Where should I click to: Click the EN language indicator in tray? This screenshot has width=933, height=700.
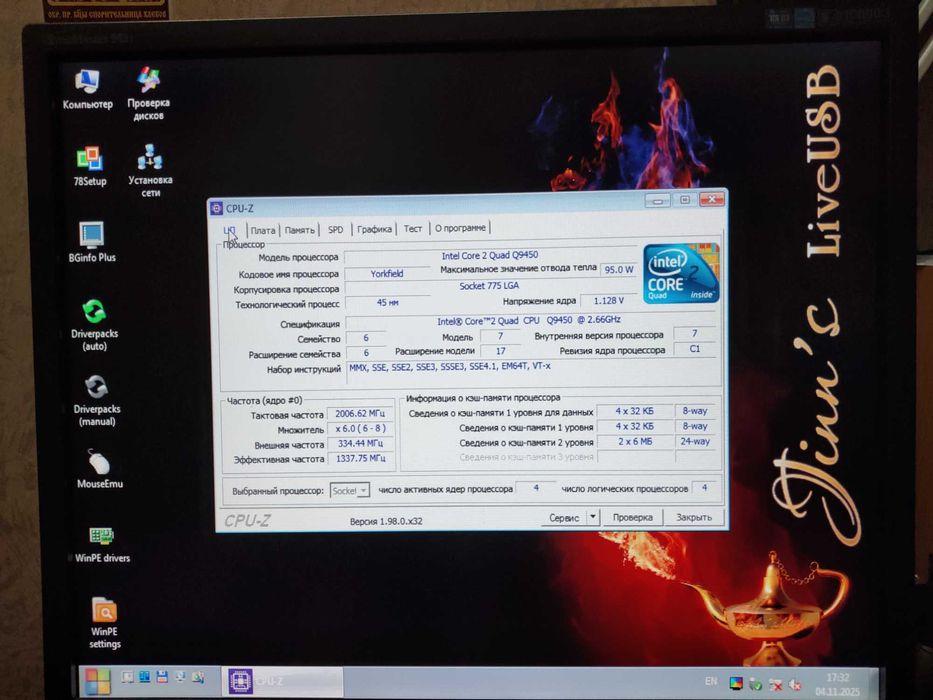click(711, 681)
